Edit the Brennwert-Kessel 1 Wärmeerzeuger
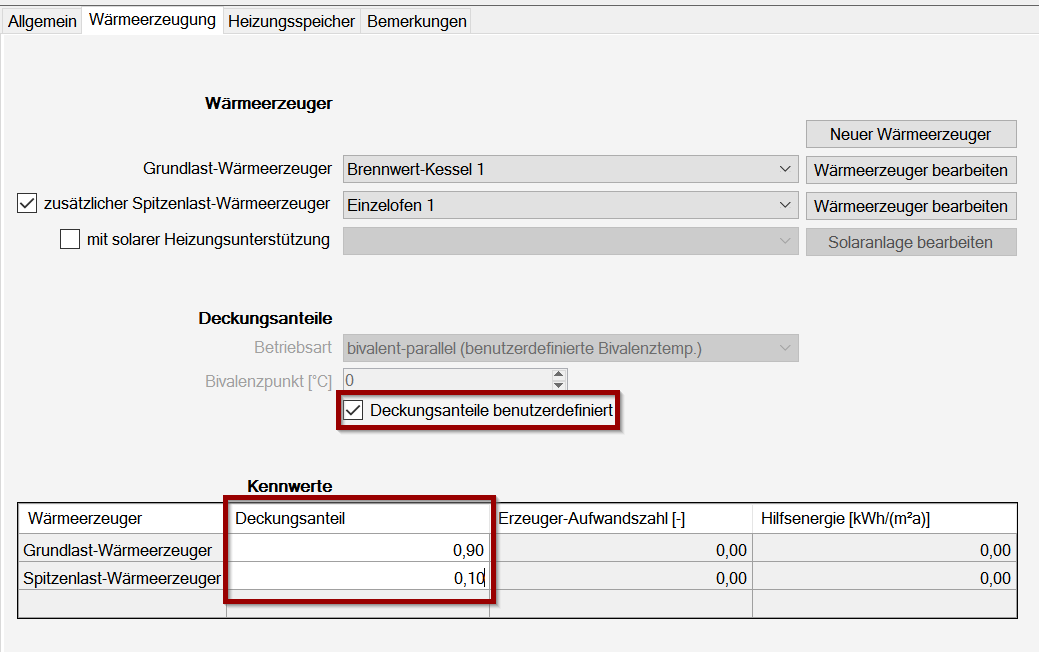The width and height of the screenshot is (1039, 652). (910, 170)
